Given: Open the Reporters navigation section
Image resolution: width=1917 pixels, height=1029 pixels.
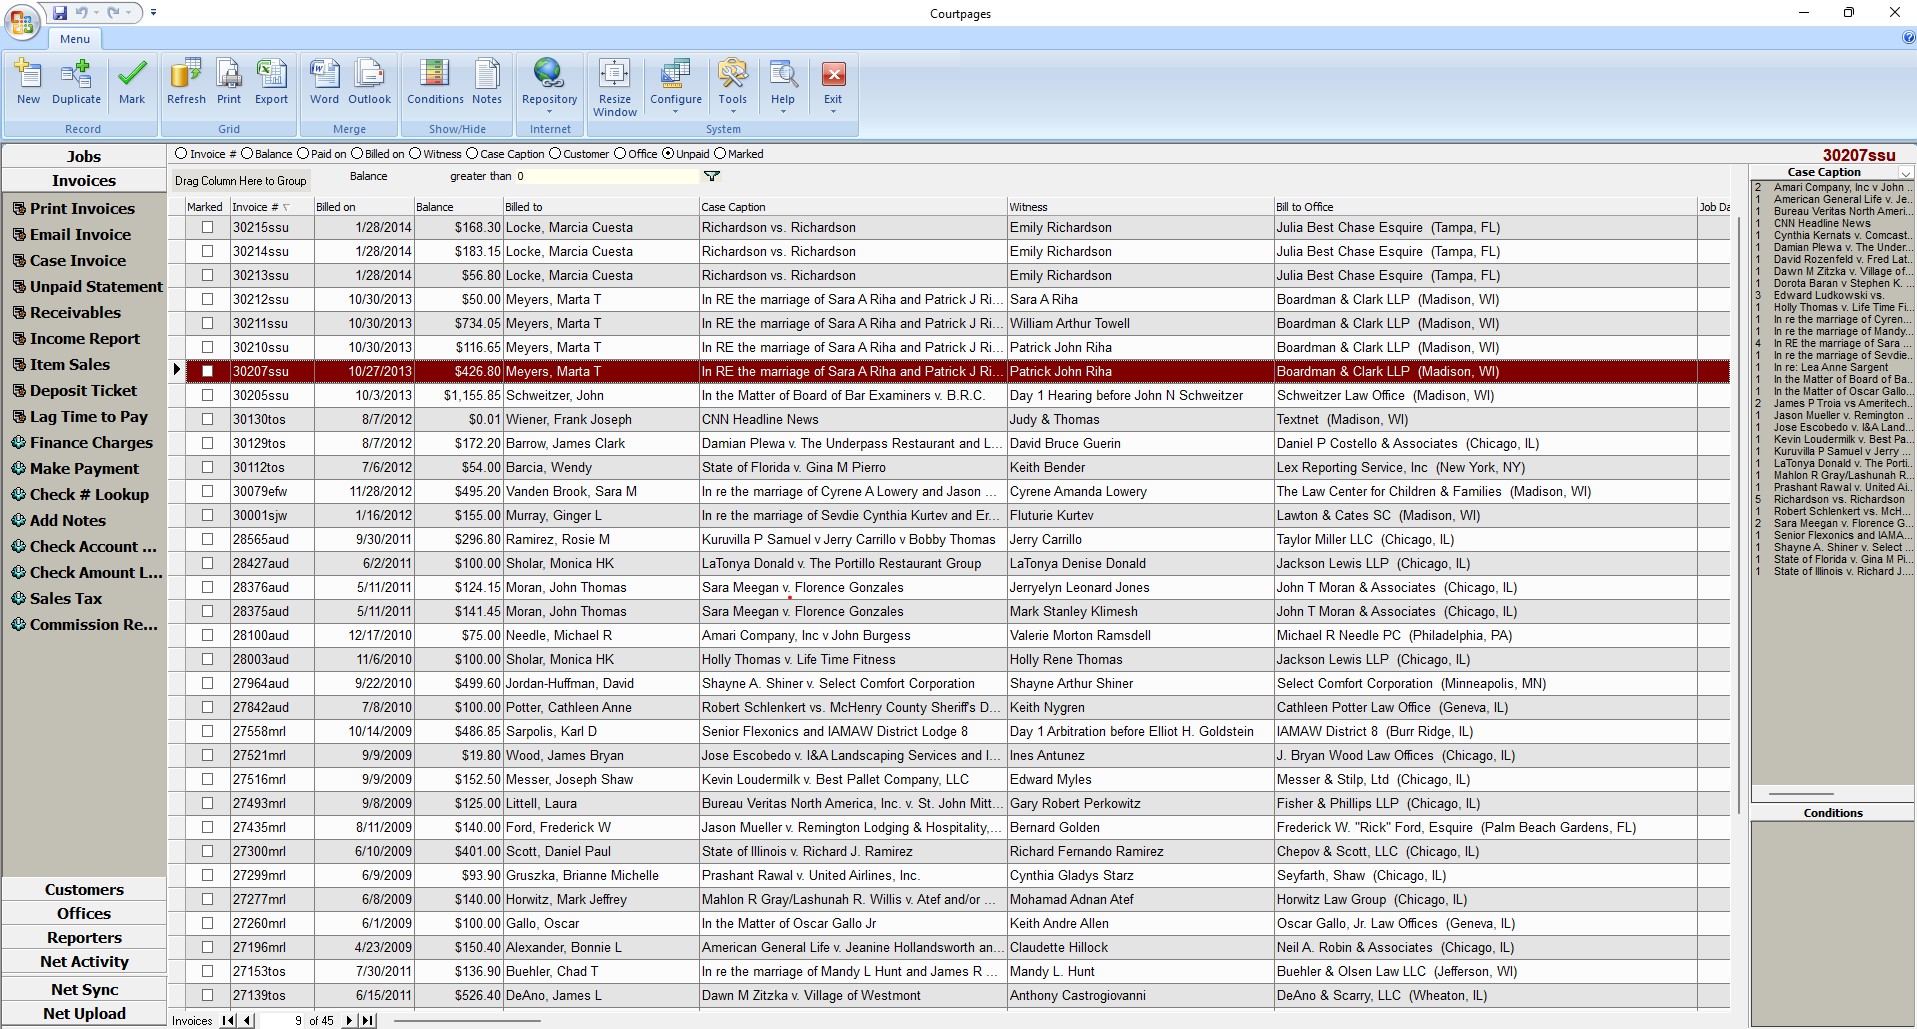Looking at the screenshot, I should click(84, 937).
